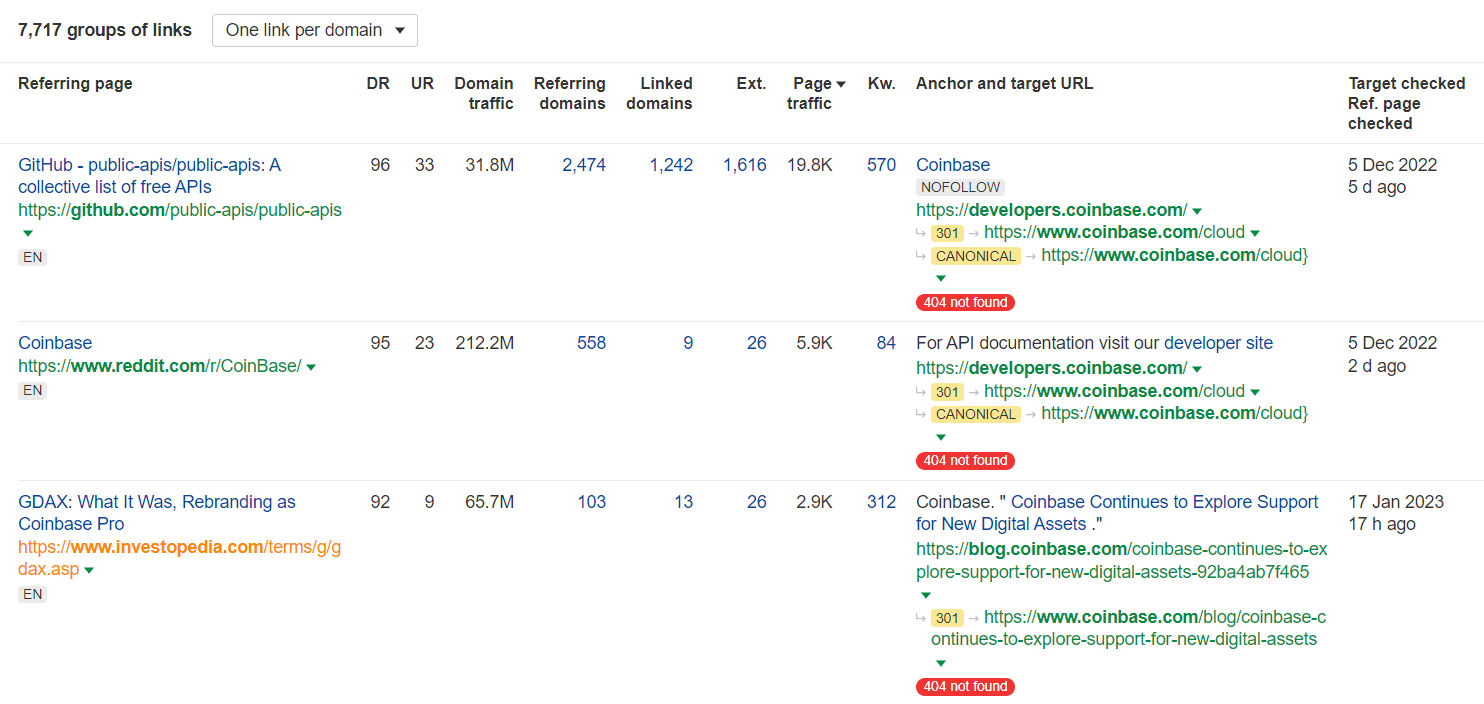
Task: Open the 84 keywords value
Action: click(x=886, y=343)
